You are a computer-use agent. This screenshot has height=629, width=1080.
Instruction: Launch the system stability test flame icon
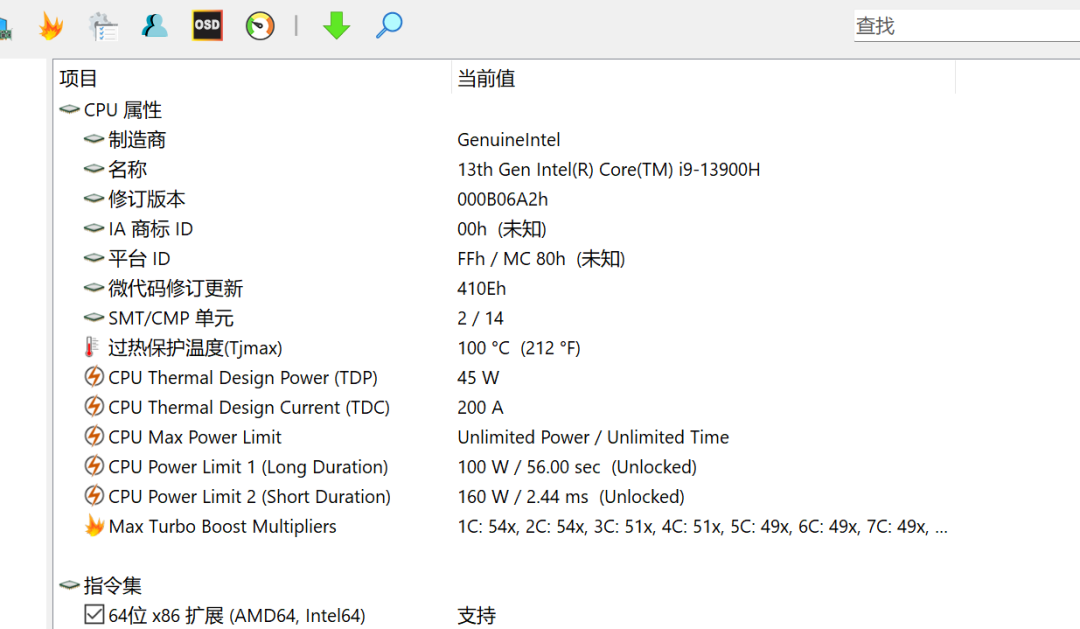click(x=51, y=26)
